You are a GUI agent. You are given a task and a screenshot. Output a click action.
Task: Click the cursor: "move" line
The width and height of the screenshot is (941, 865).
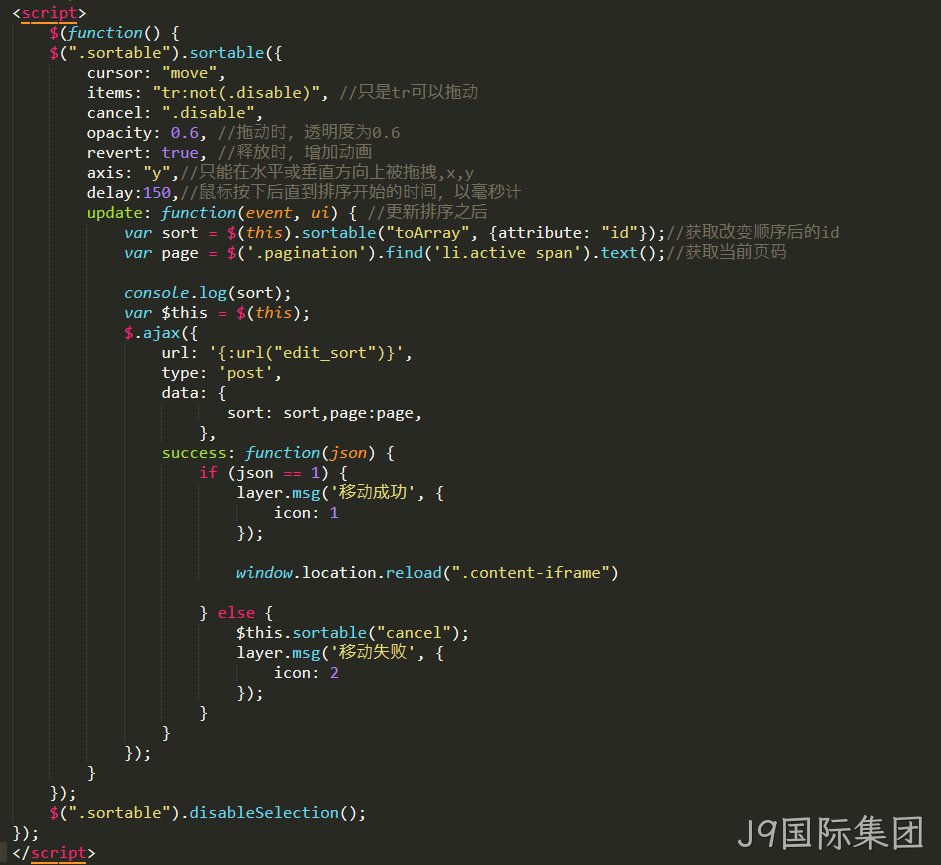[156, 73]
